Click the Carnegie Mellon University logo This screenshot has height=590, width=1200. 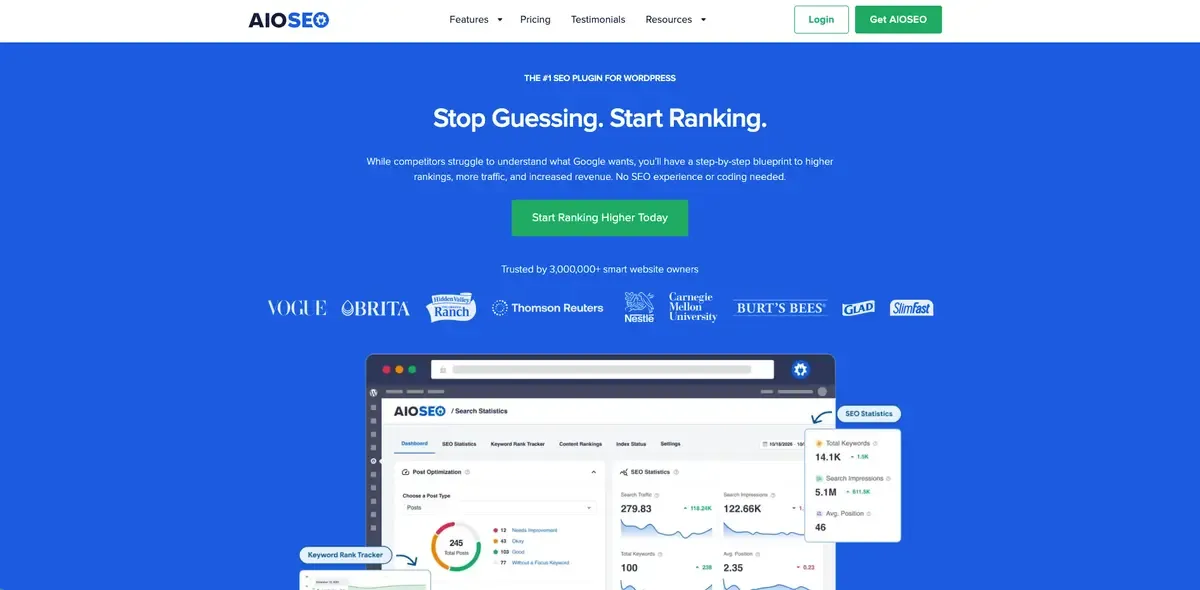(x=693, y=307)
